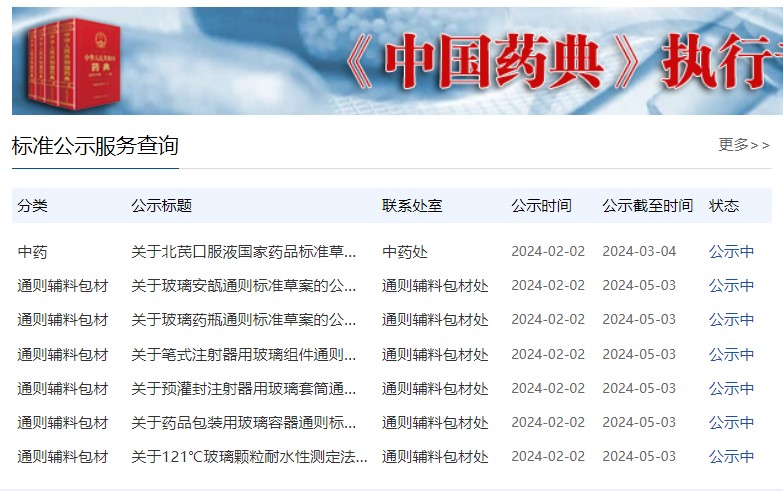
Task: Click the 更多>> link
Action: tap(744, 145)
